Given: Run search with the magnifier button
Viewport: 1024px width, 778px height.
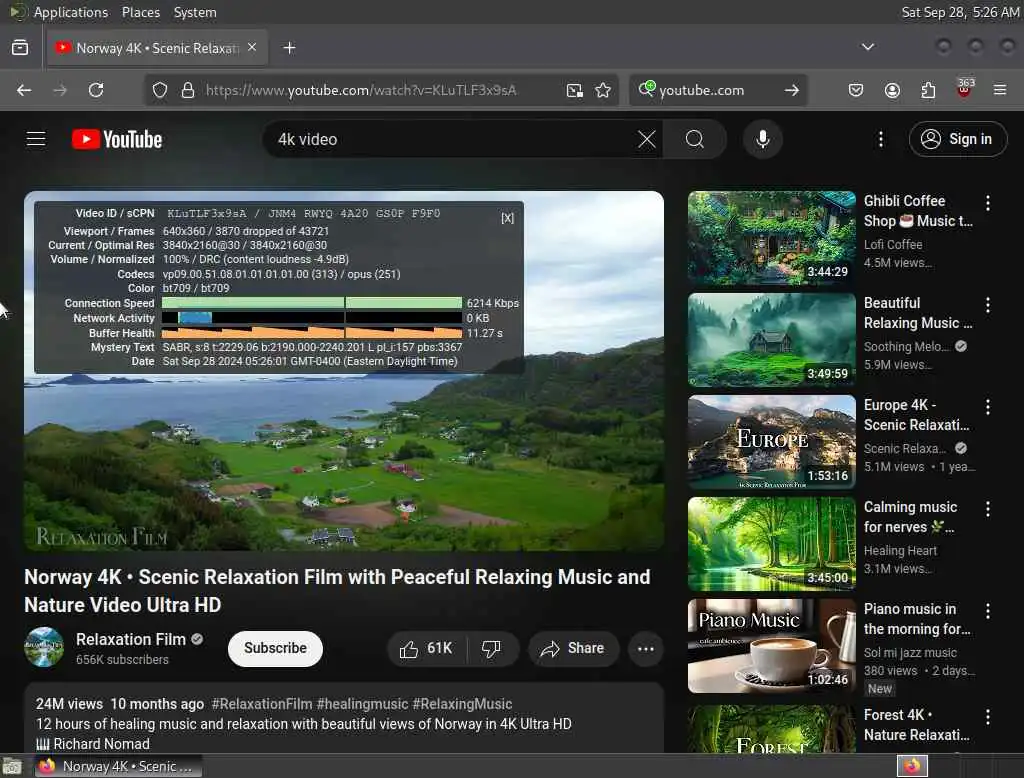Looking at the screenshot, I should [x=695, y=139].
